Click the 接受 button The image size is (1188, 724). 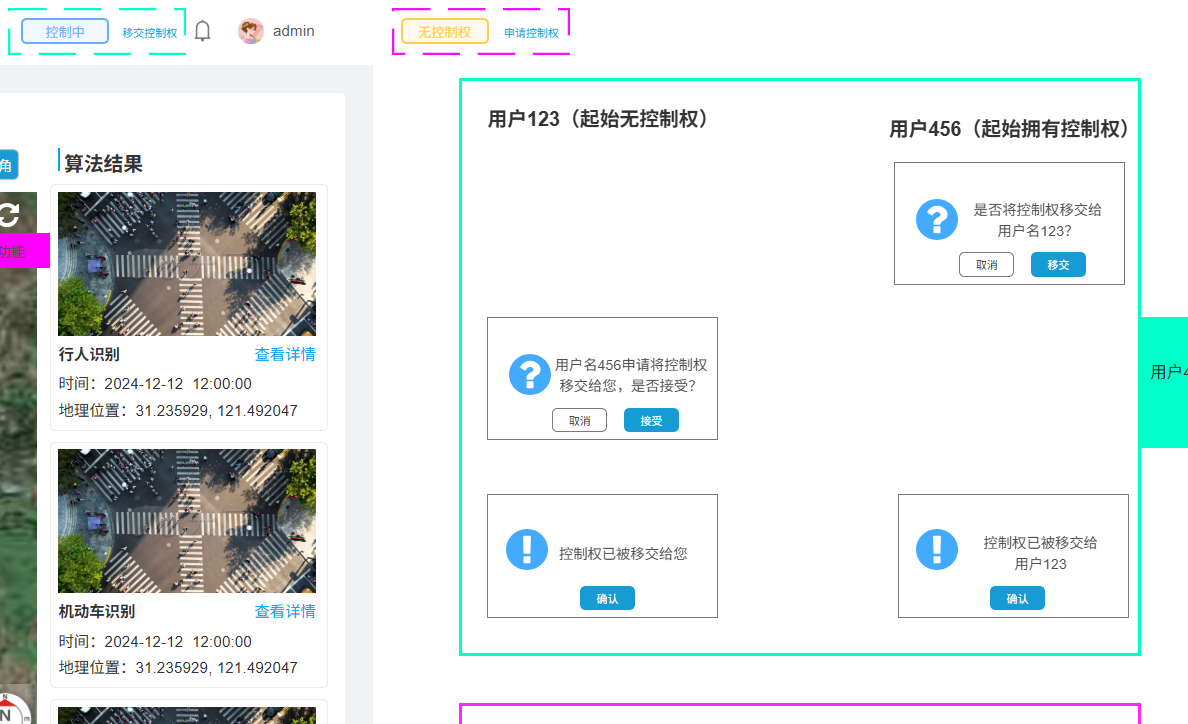point(652,420)
